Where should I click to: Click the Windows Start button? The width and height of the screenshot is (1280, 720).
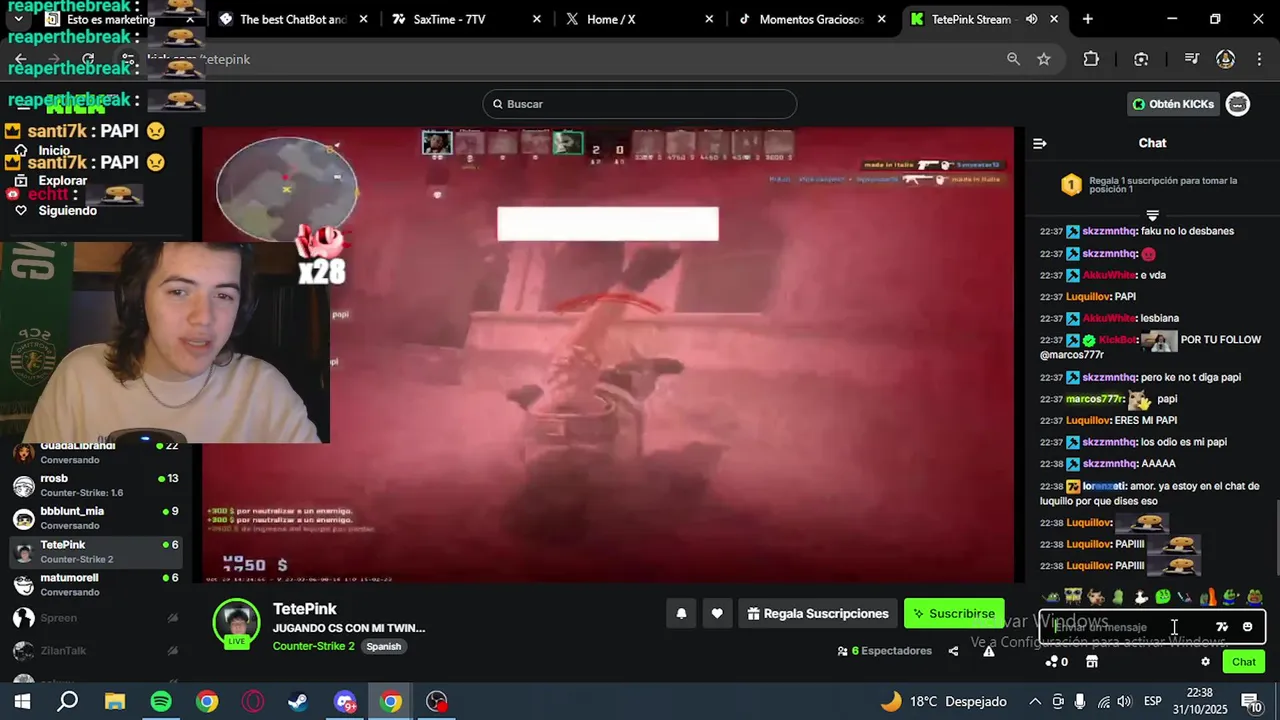(22, 702)
